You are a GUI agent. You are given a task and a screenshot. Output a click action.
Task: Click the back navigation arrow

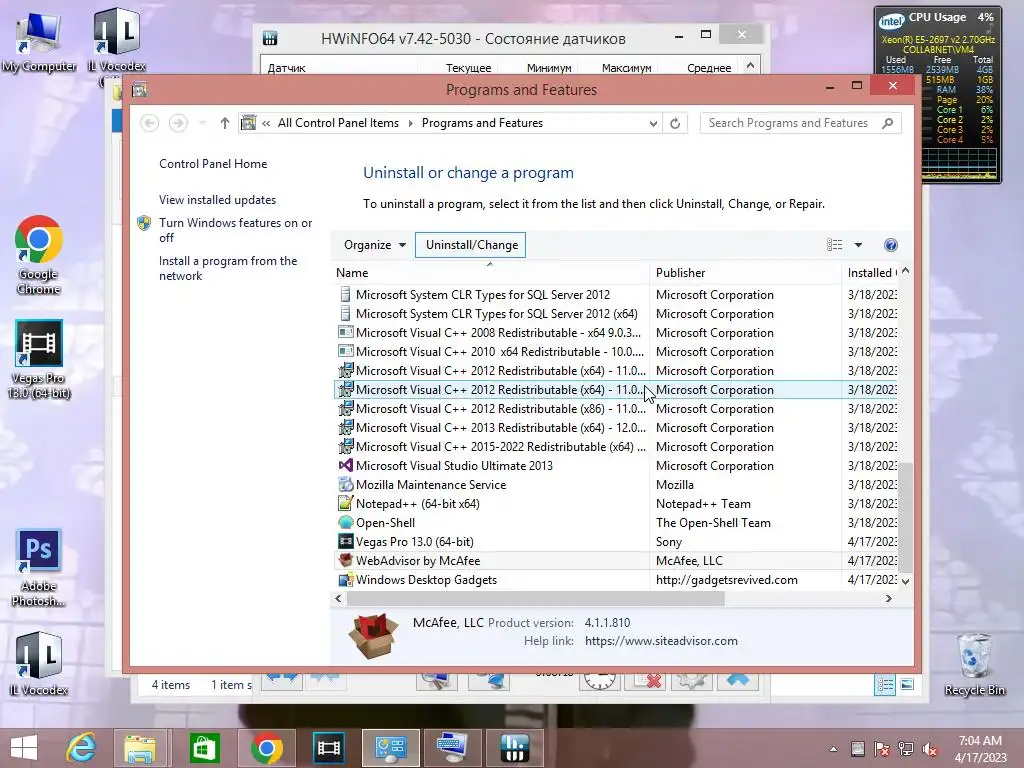tap(150, 123)
